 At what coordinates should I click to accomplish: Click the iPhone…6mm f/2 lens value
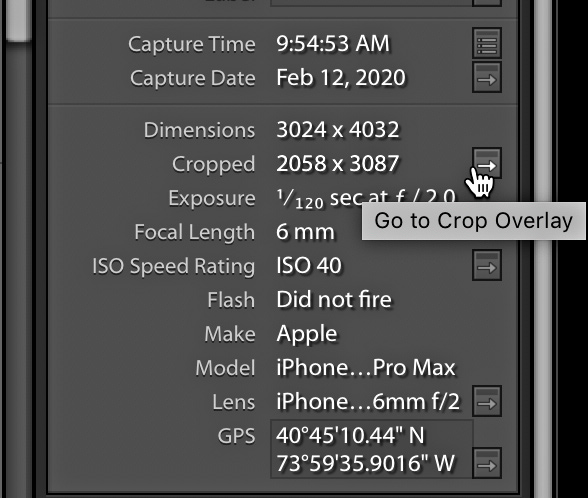point(368,402)
